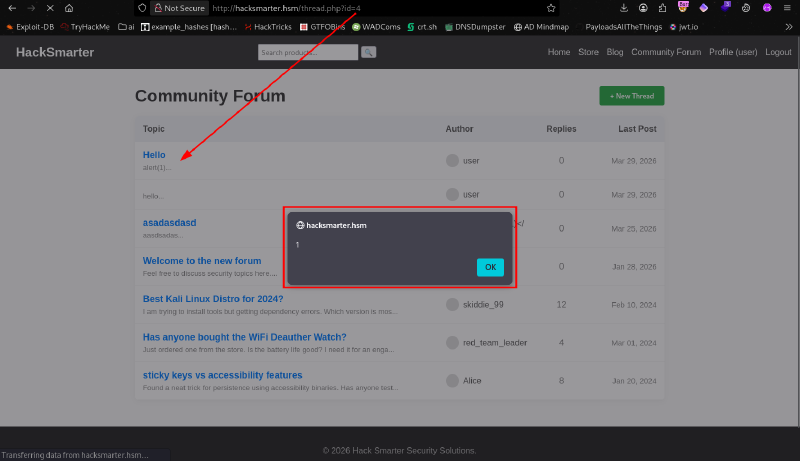Dismiss the alert with OK button
The height and width of the screenshot is (461, 800).
coord(490,267)
